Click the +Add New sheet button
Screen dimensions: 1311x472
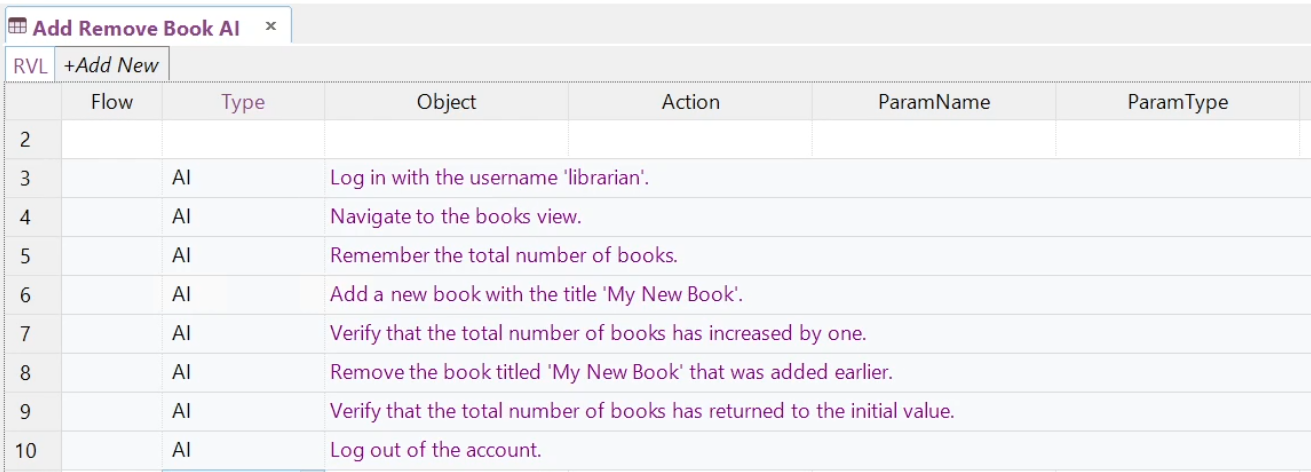(x=111, y=65)
